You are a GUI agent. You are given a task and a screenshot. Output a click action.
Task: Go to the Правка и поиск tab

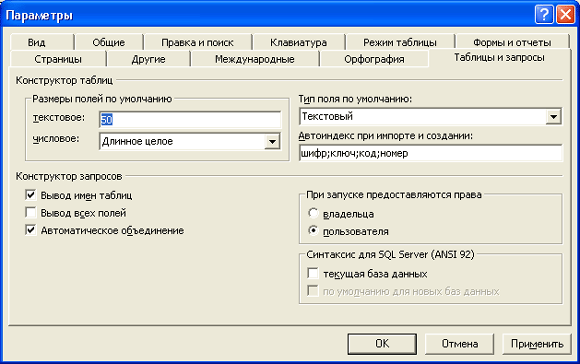[198, 43]
